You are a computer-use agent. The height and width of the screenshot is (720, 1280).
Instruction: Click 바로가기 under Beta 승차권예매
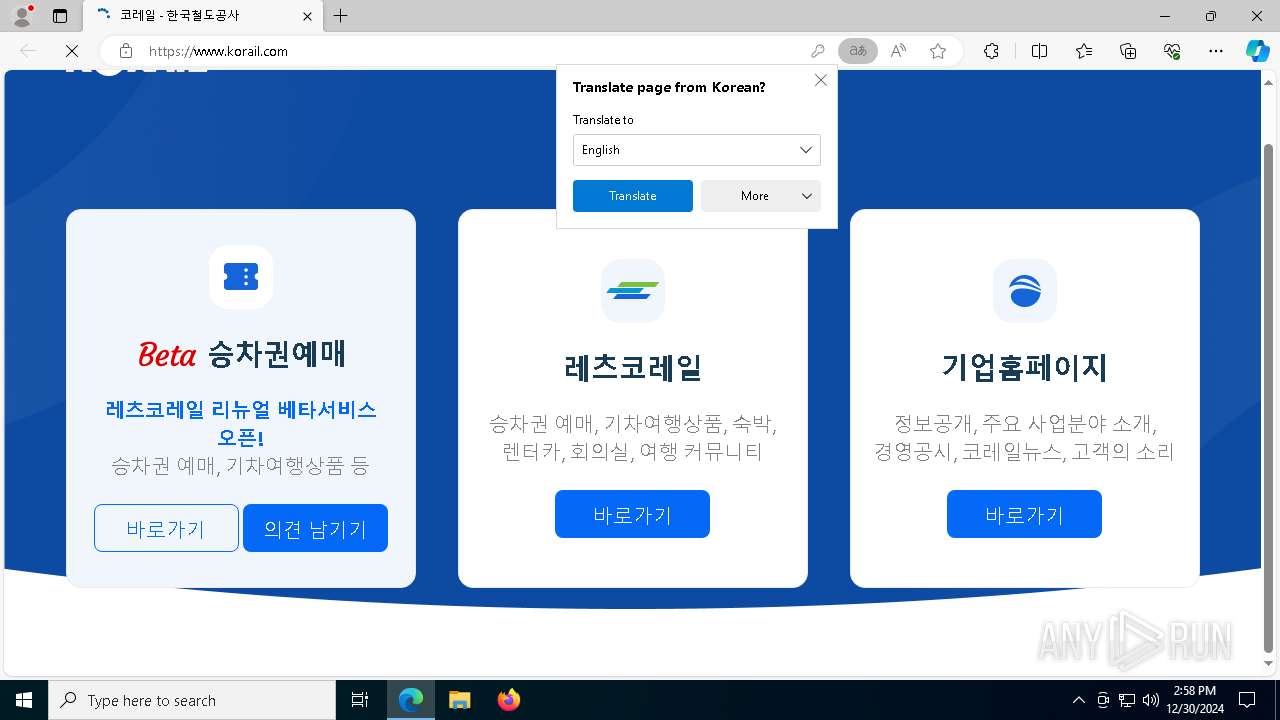point(166,528)
